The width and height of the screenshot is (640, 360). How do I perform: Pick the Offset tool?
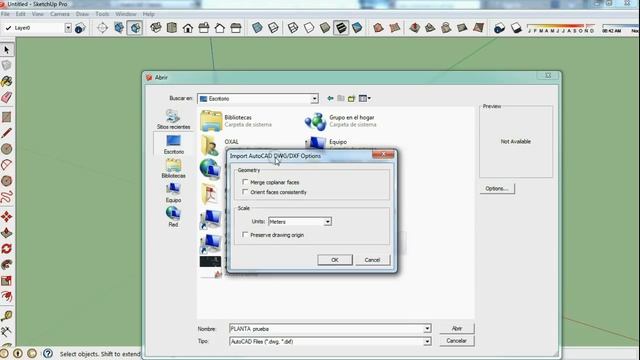coord(7,297)
